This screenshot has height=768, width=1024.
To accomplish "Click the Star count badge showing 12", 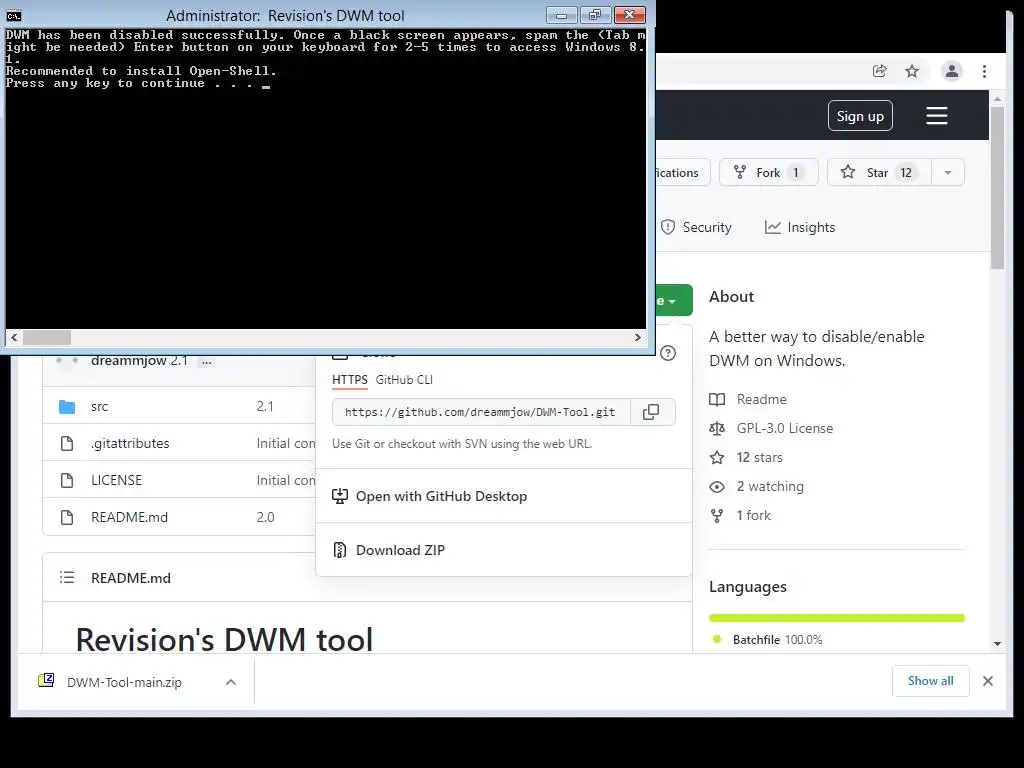I will point(906,172).
